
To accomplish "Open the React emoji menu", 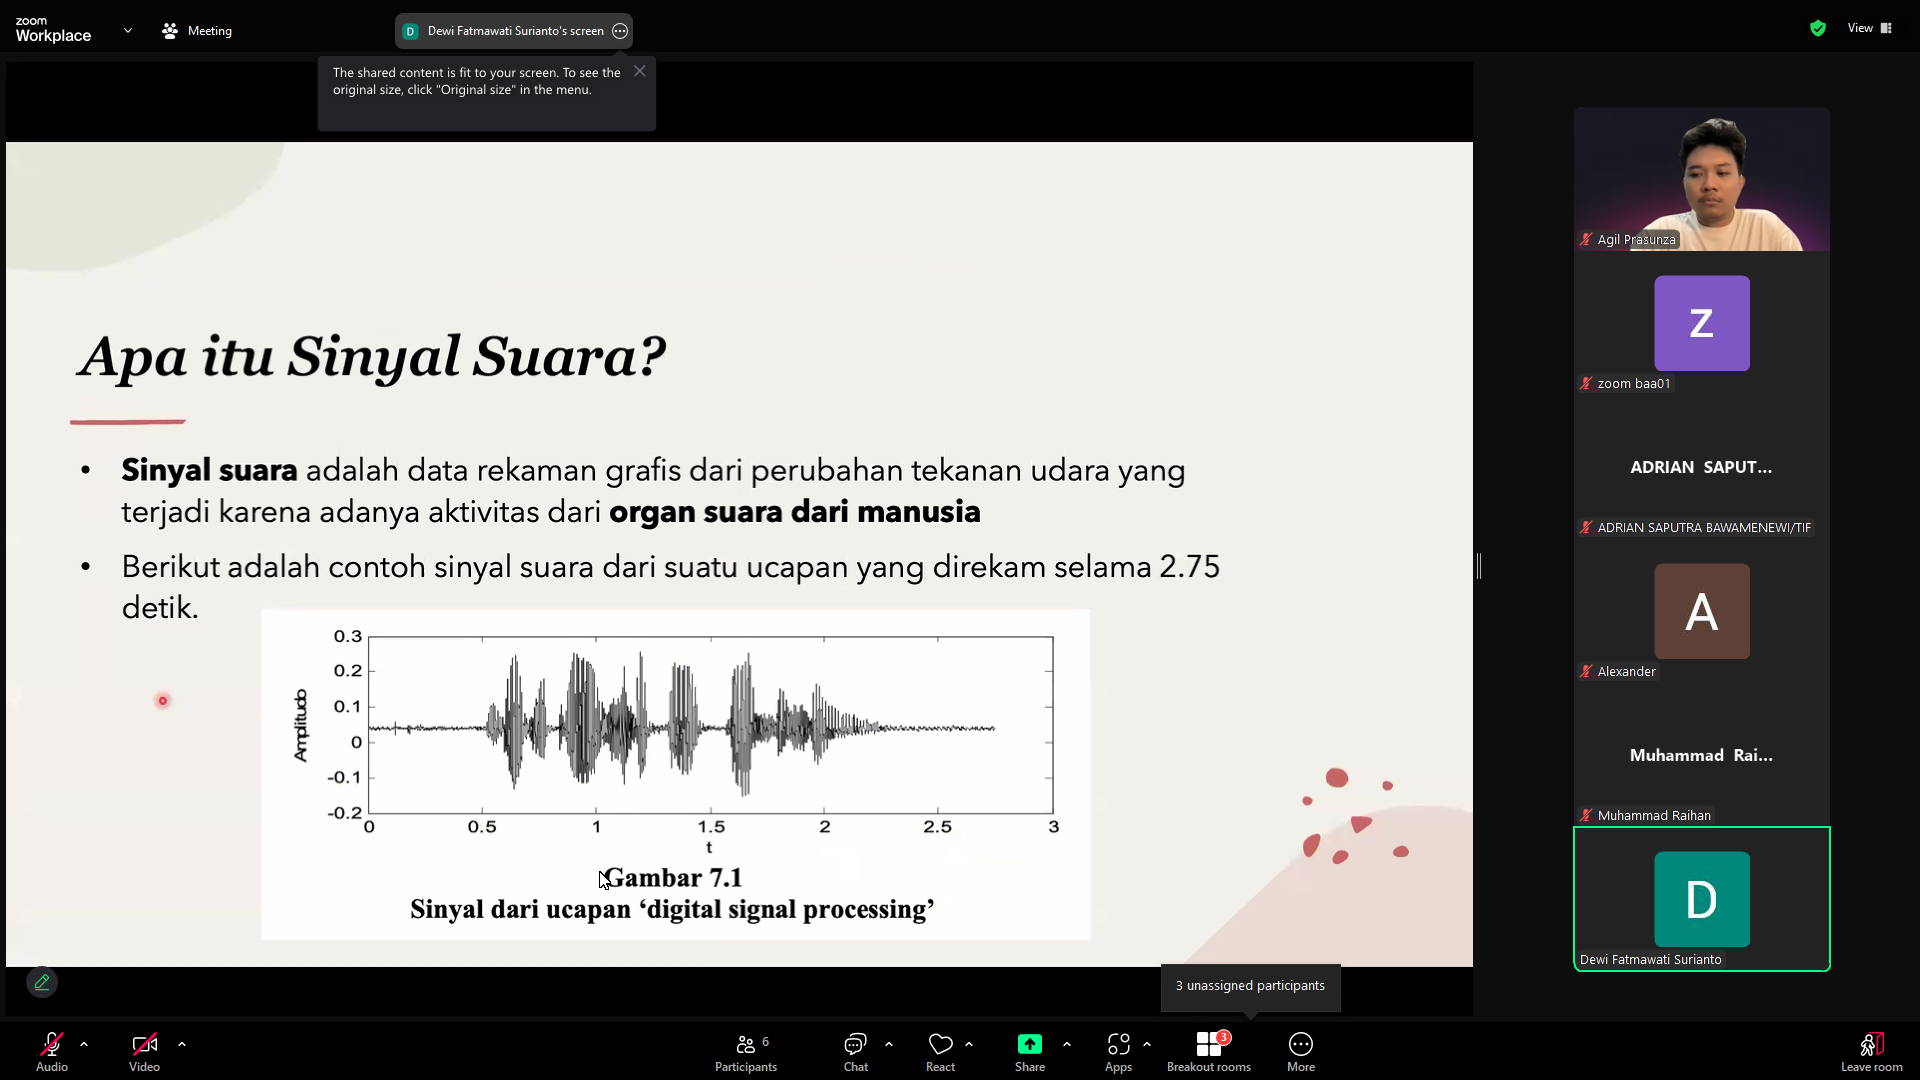I will tap(940, 1051).
